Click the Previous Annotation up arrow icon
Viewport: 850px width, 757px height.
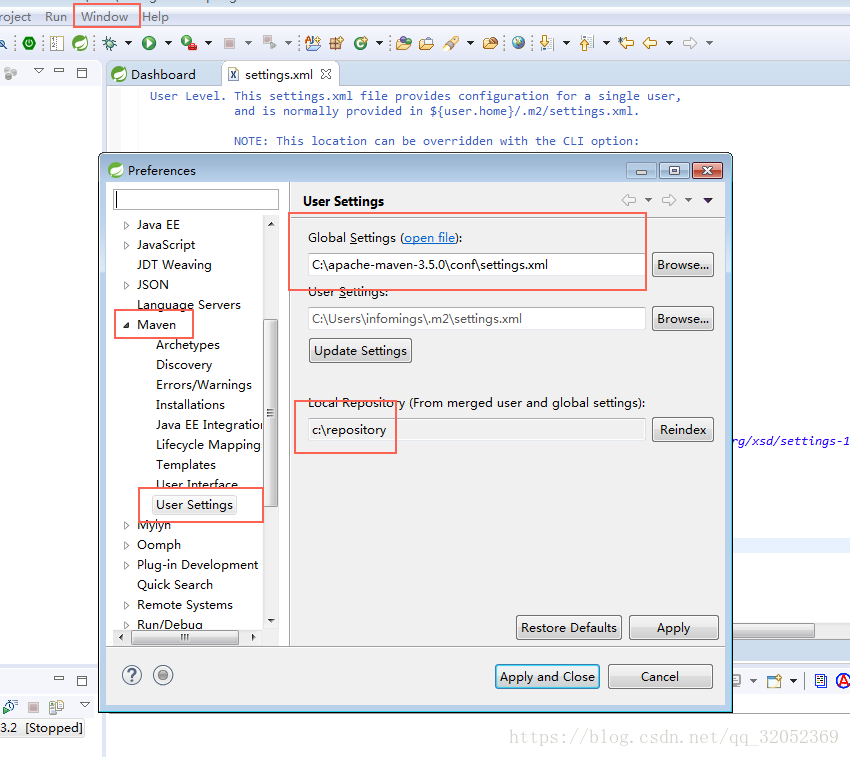coord(586,43)
